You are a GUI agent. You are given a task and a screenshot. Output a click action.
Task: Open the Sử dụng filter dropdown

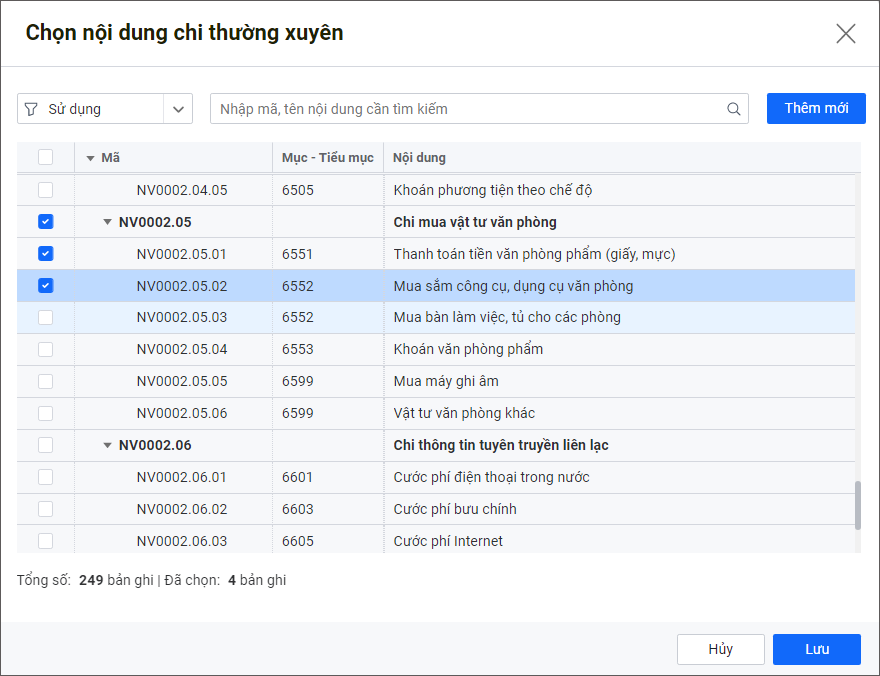178,109
